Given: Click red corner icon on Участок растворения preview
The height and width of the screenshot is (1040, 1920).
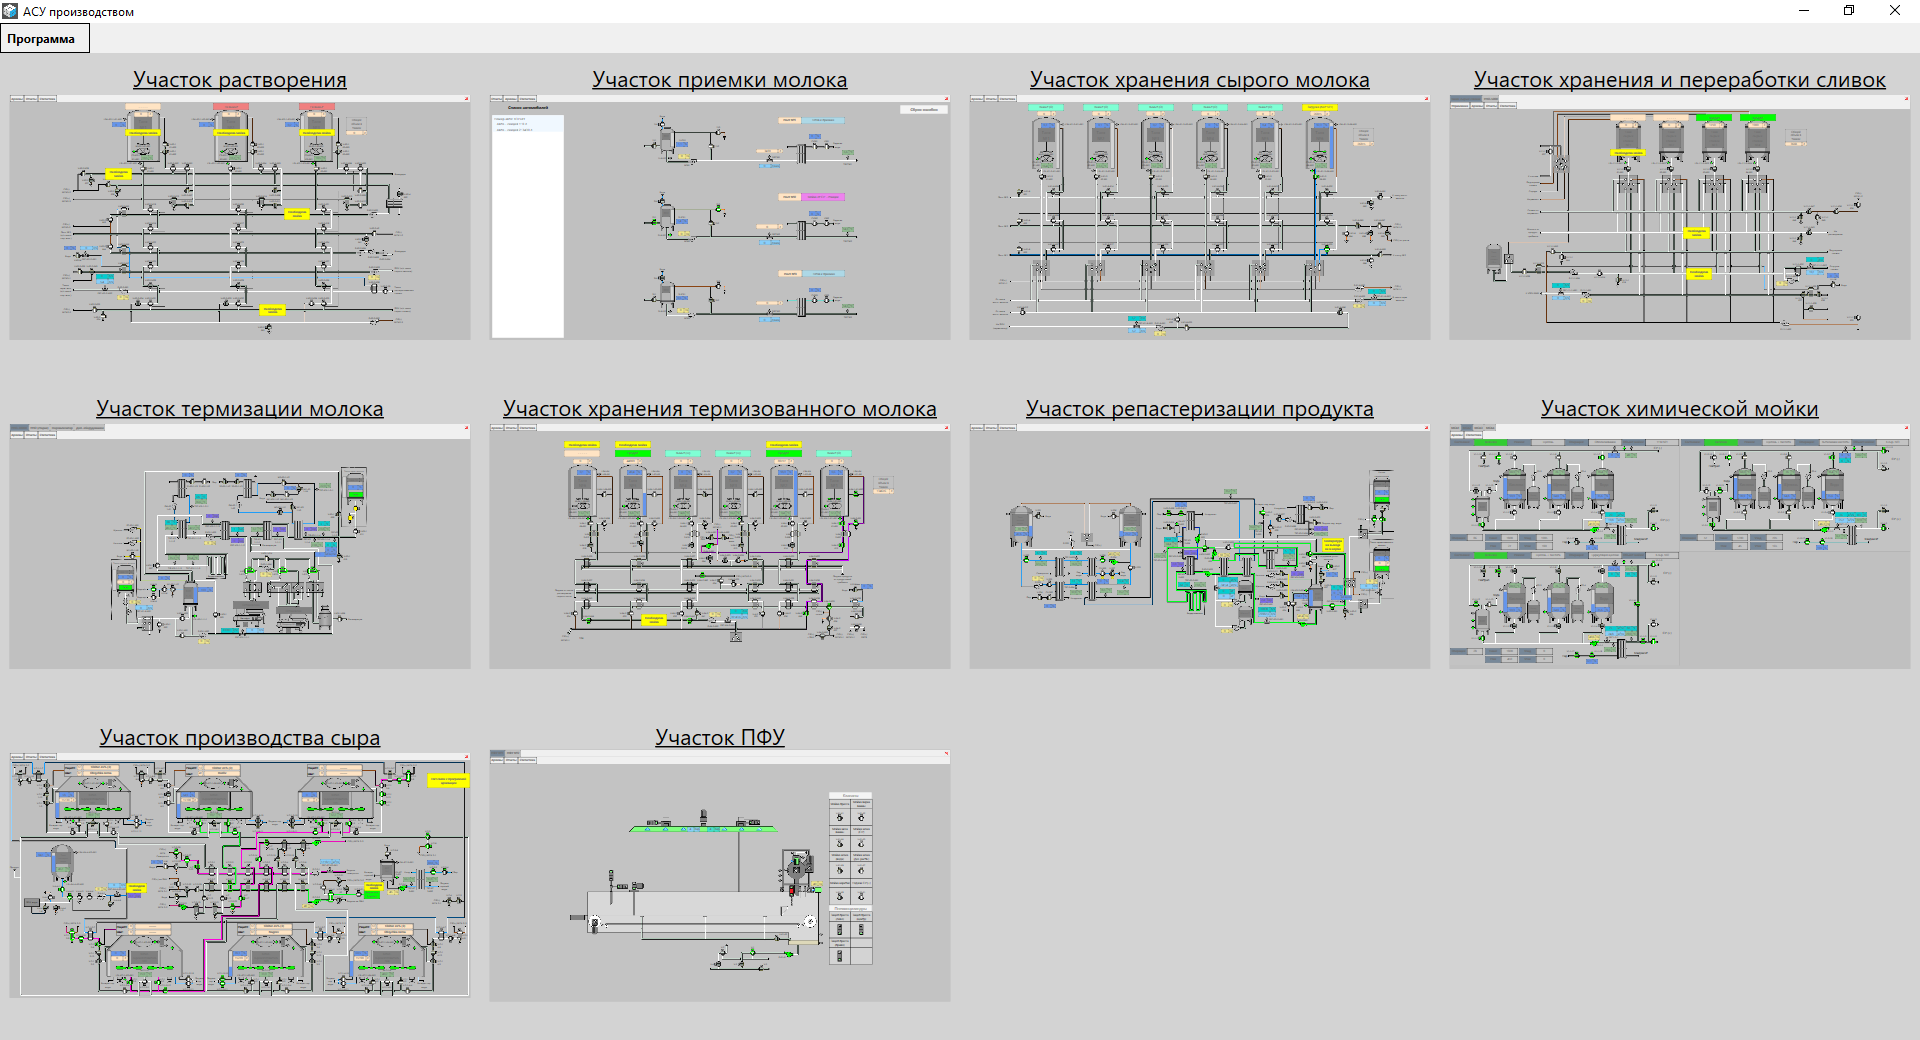Looking at the screenshot, I should click(x=466, y=99).
